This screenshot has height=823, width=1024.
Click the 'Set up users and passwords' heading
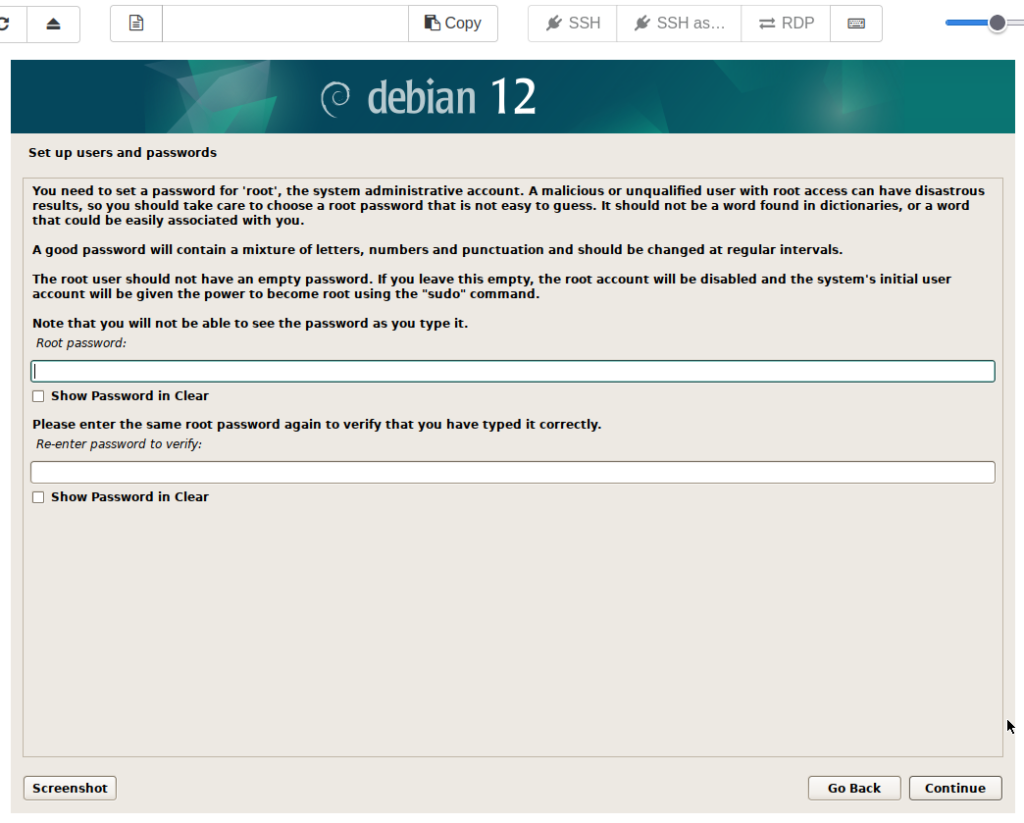(122, 153)
